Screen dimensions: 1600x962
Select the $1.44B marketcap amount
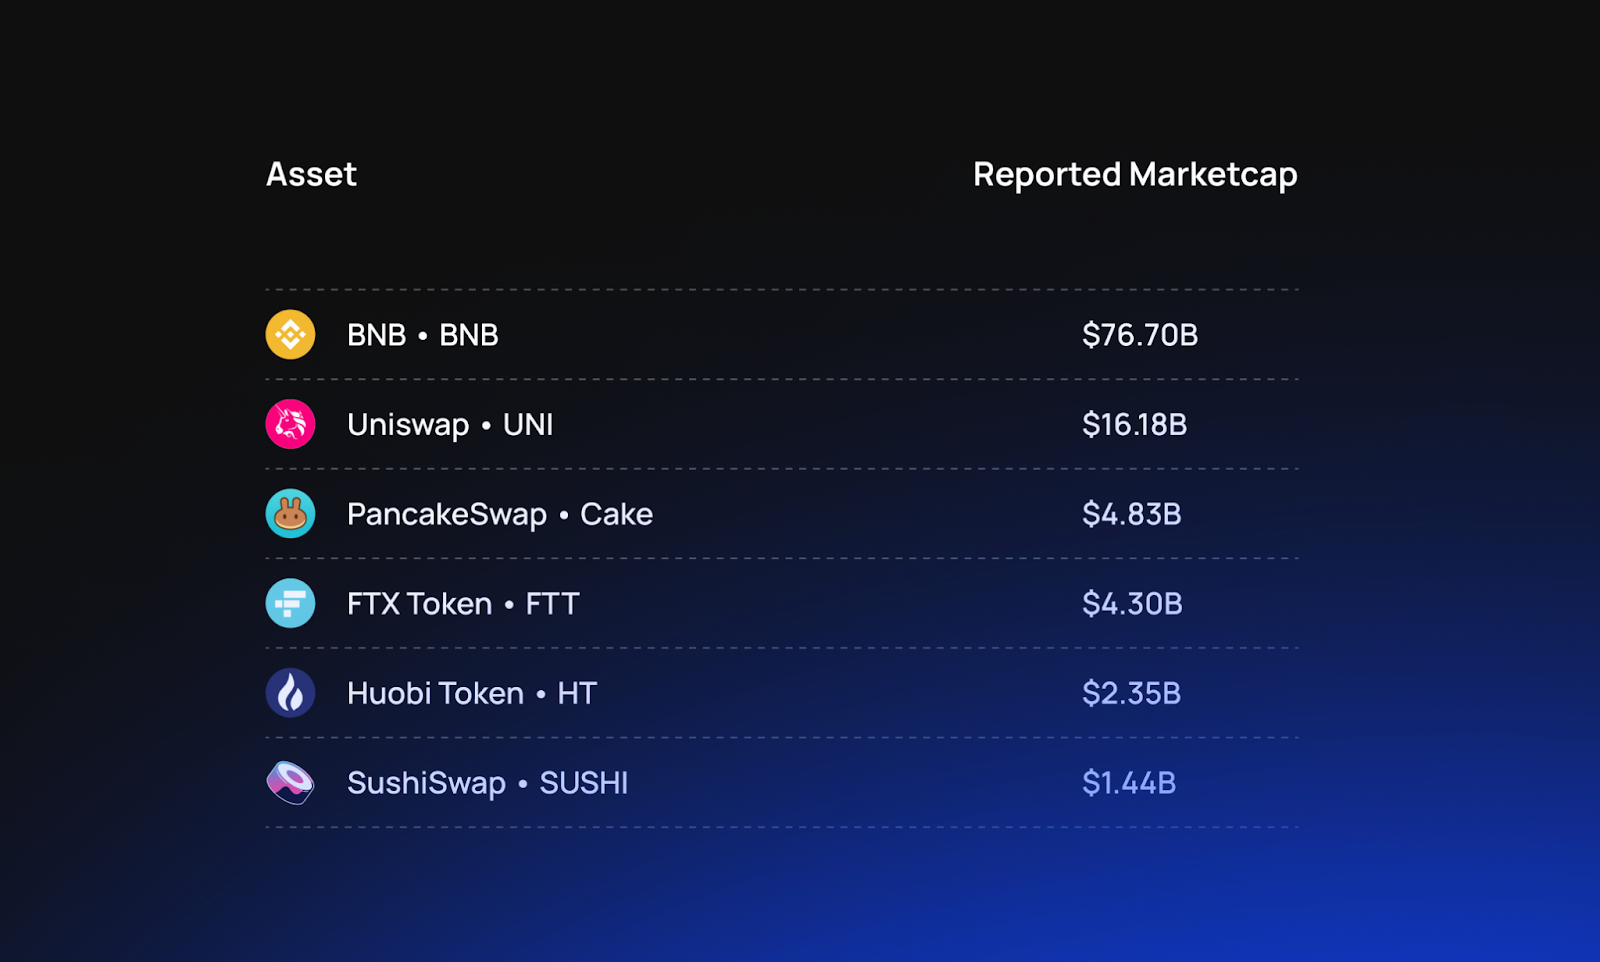[x=1129, y=783]
